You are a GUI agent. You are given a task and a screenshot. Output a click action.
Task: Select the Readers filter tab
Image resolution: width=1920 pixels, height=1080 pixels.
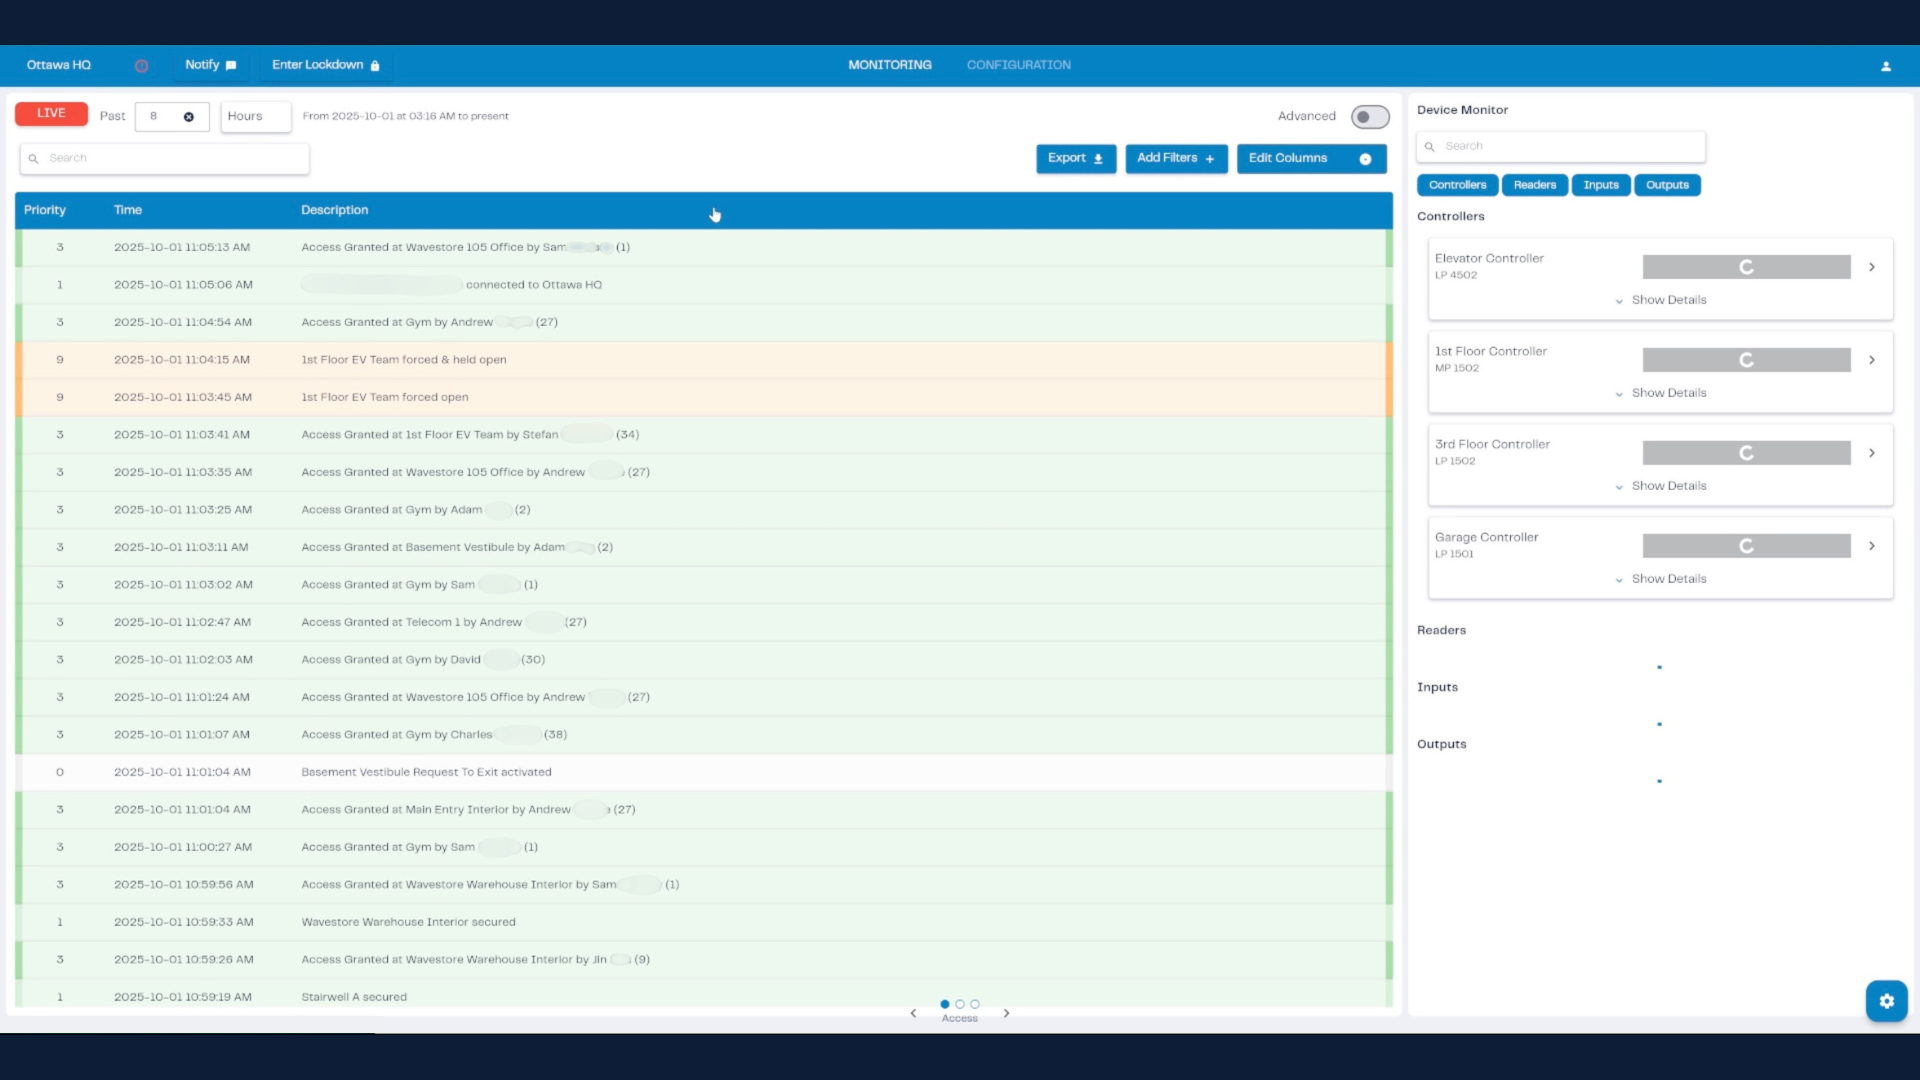1534,185
